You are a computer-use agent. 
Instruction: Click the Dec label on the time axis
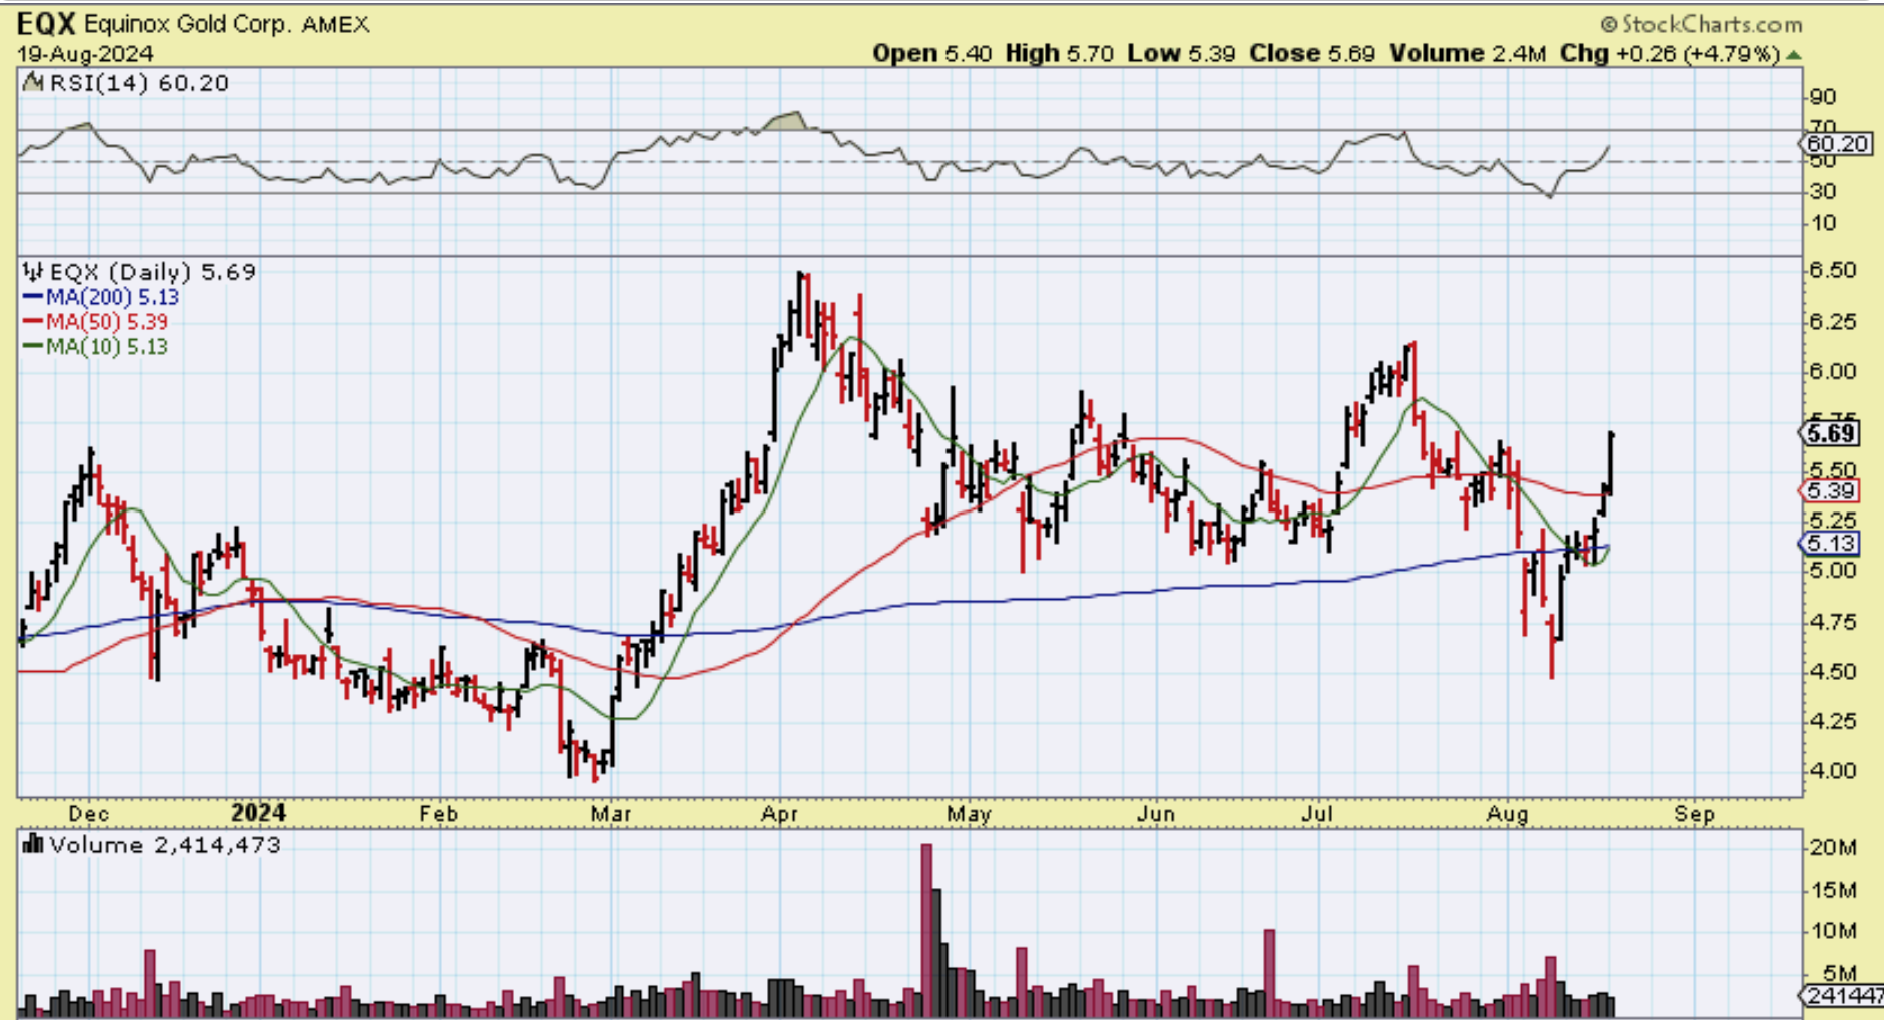point(89,814)
